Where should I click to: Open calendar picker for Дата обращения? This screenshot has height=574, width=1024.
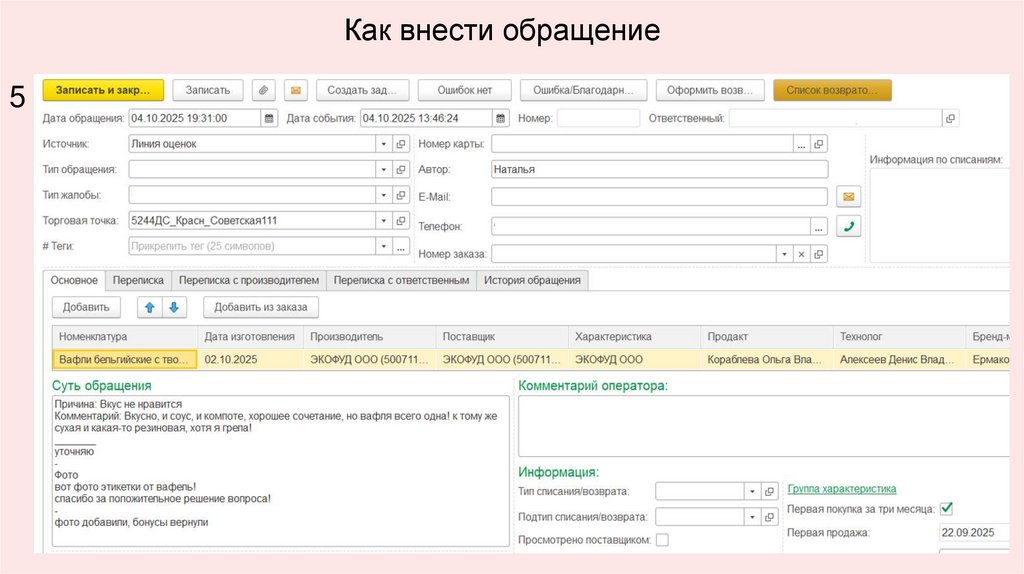tap(269, 118)
